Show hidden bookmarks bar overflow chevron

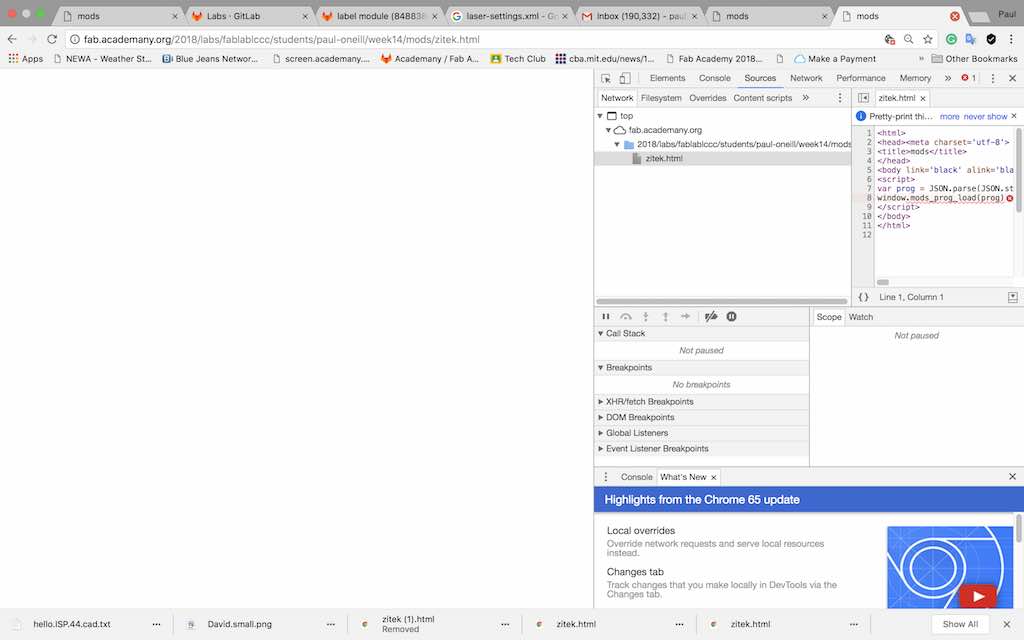coord(921,59)
